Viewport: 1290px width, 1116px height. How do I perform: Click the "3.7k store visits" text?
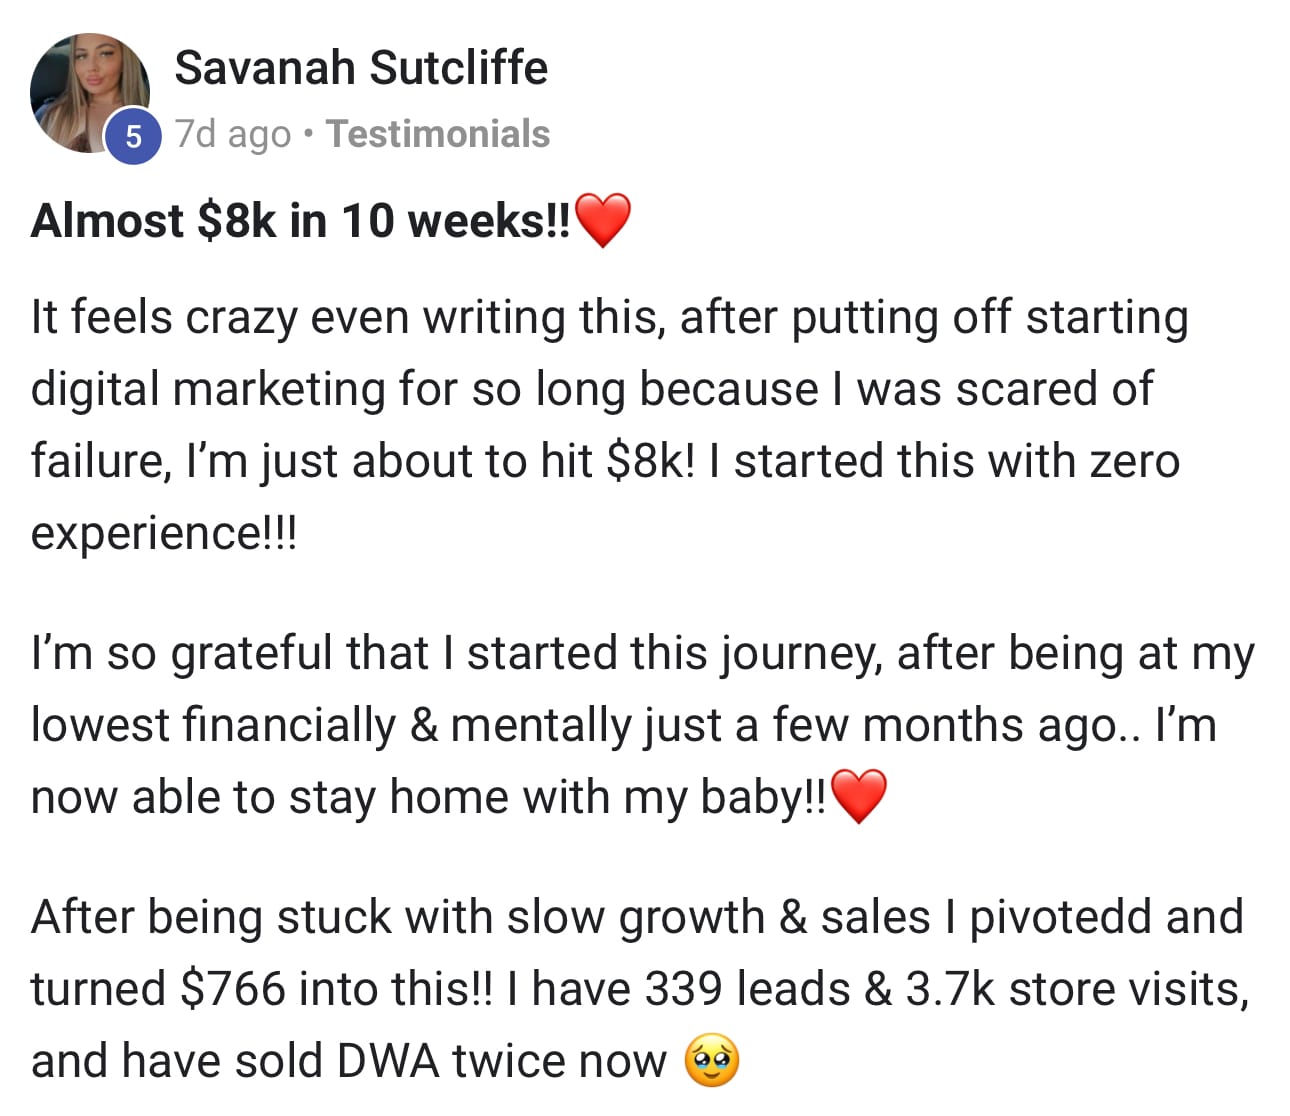(x=1077, y=989)
